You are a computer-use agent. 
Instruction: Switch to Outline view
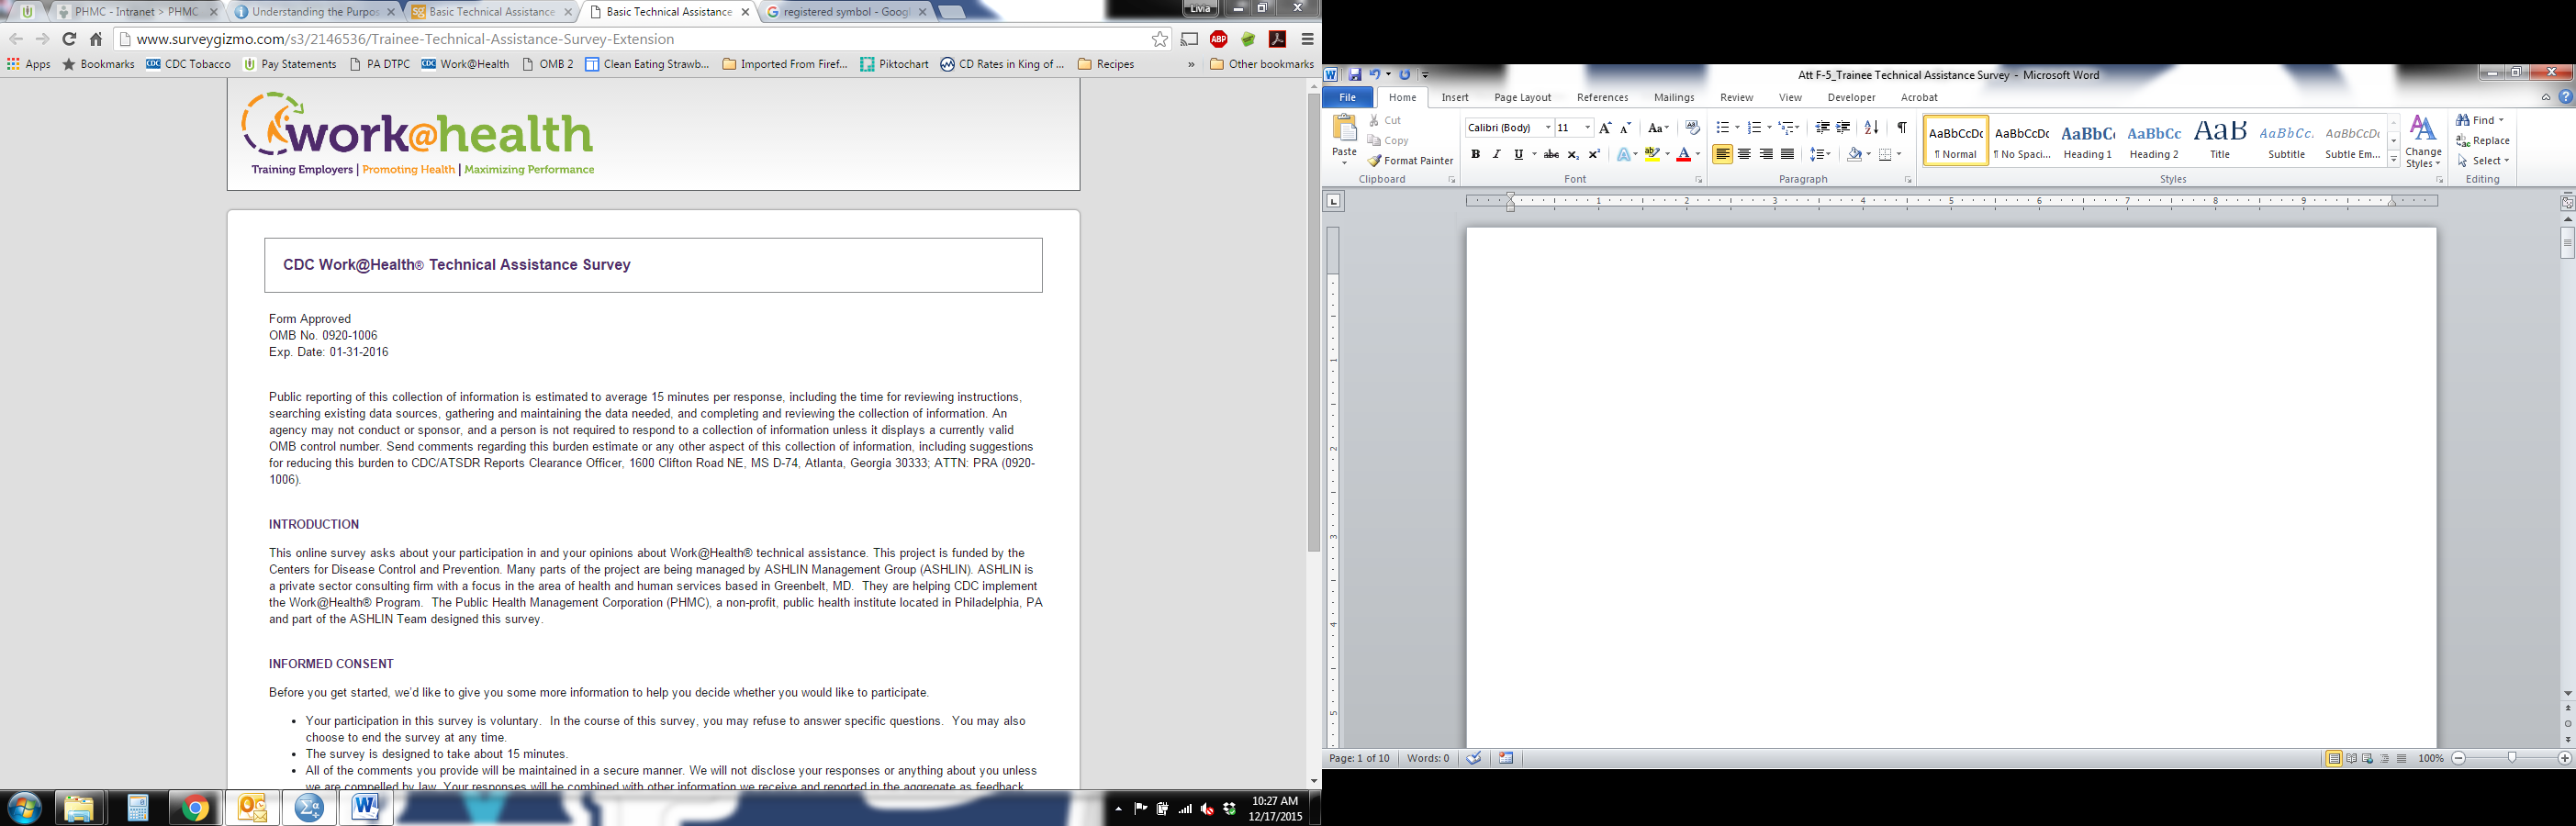(2385, 758)
